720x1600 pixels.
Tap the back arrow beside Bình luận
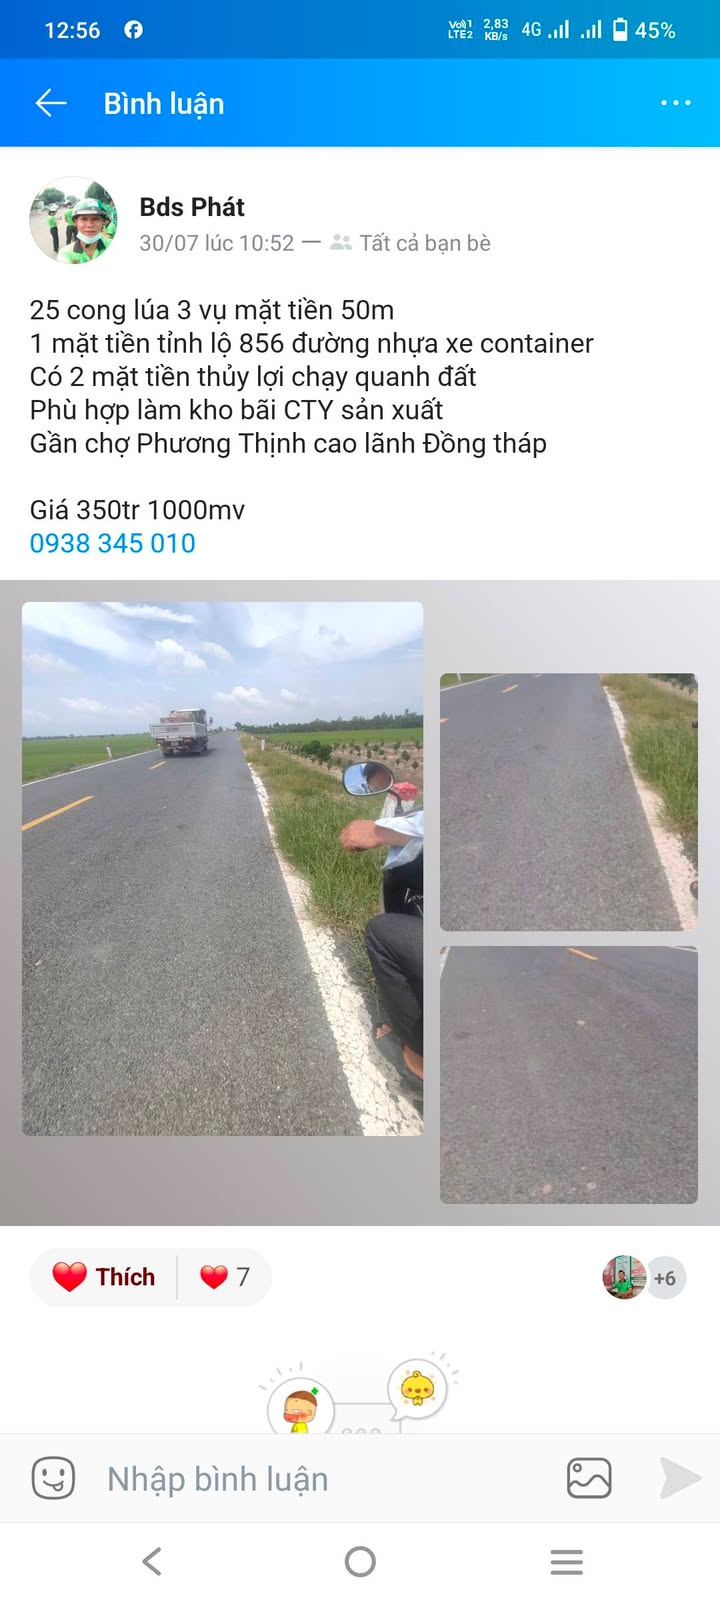(x=51, y=103)
